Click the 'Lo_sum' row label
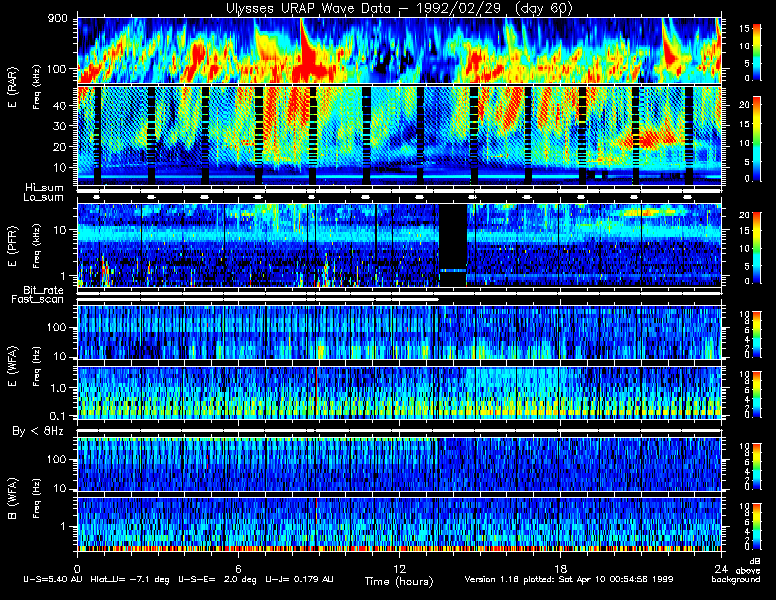This screenshot has height=600, width=776. (x=44, y=198)
